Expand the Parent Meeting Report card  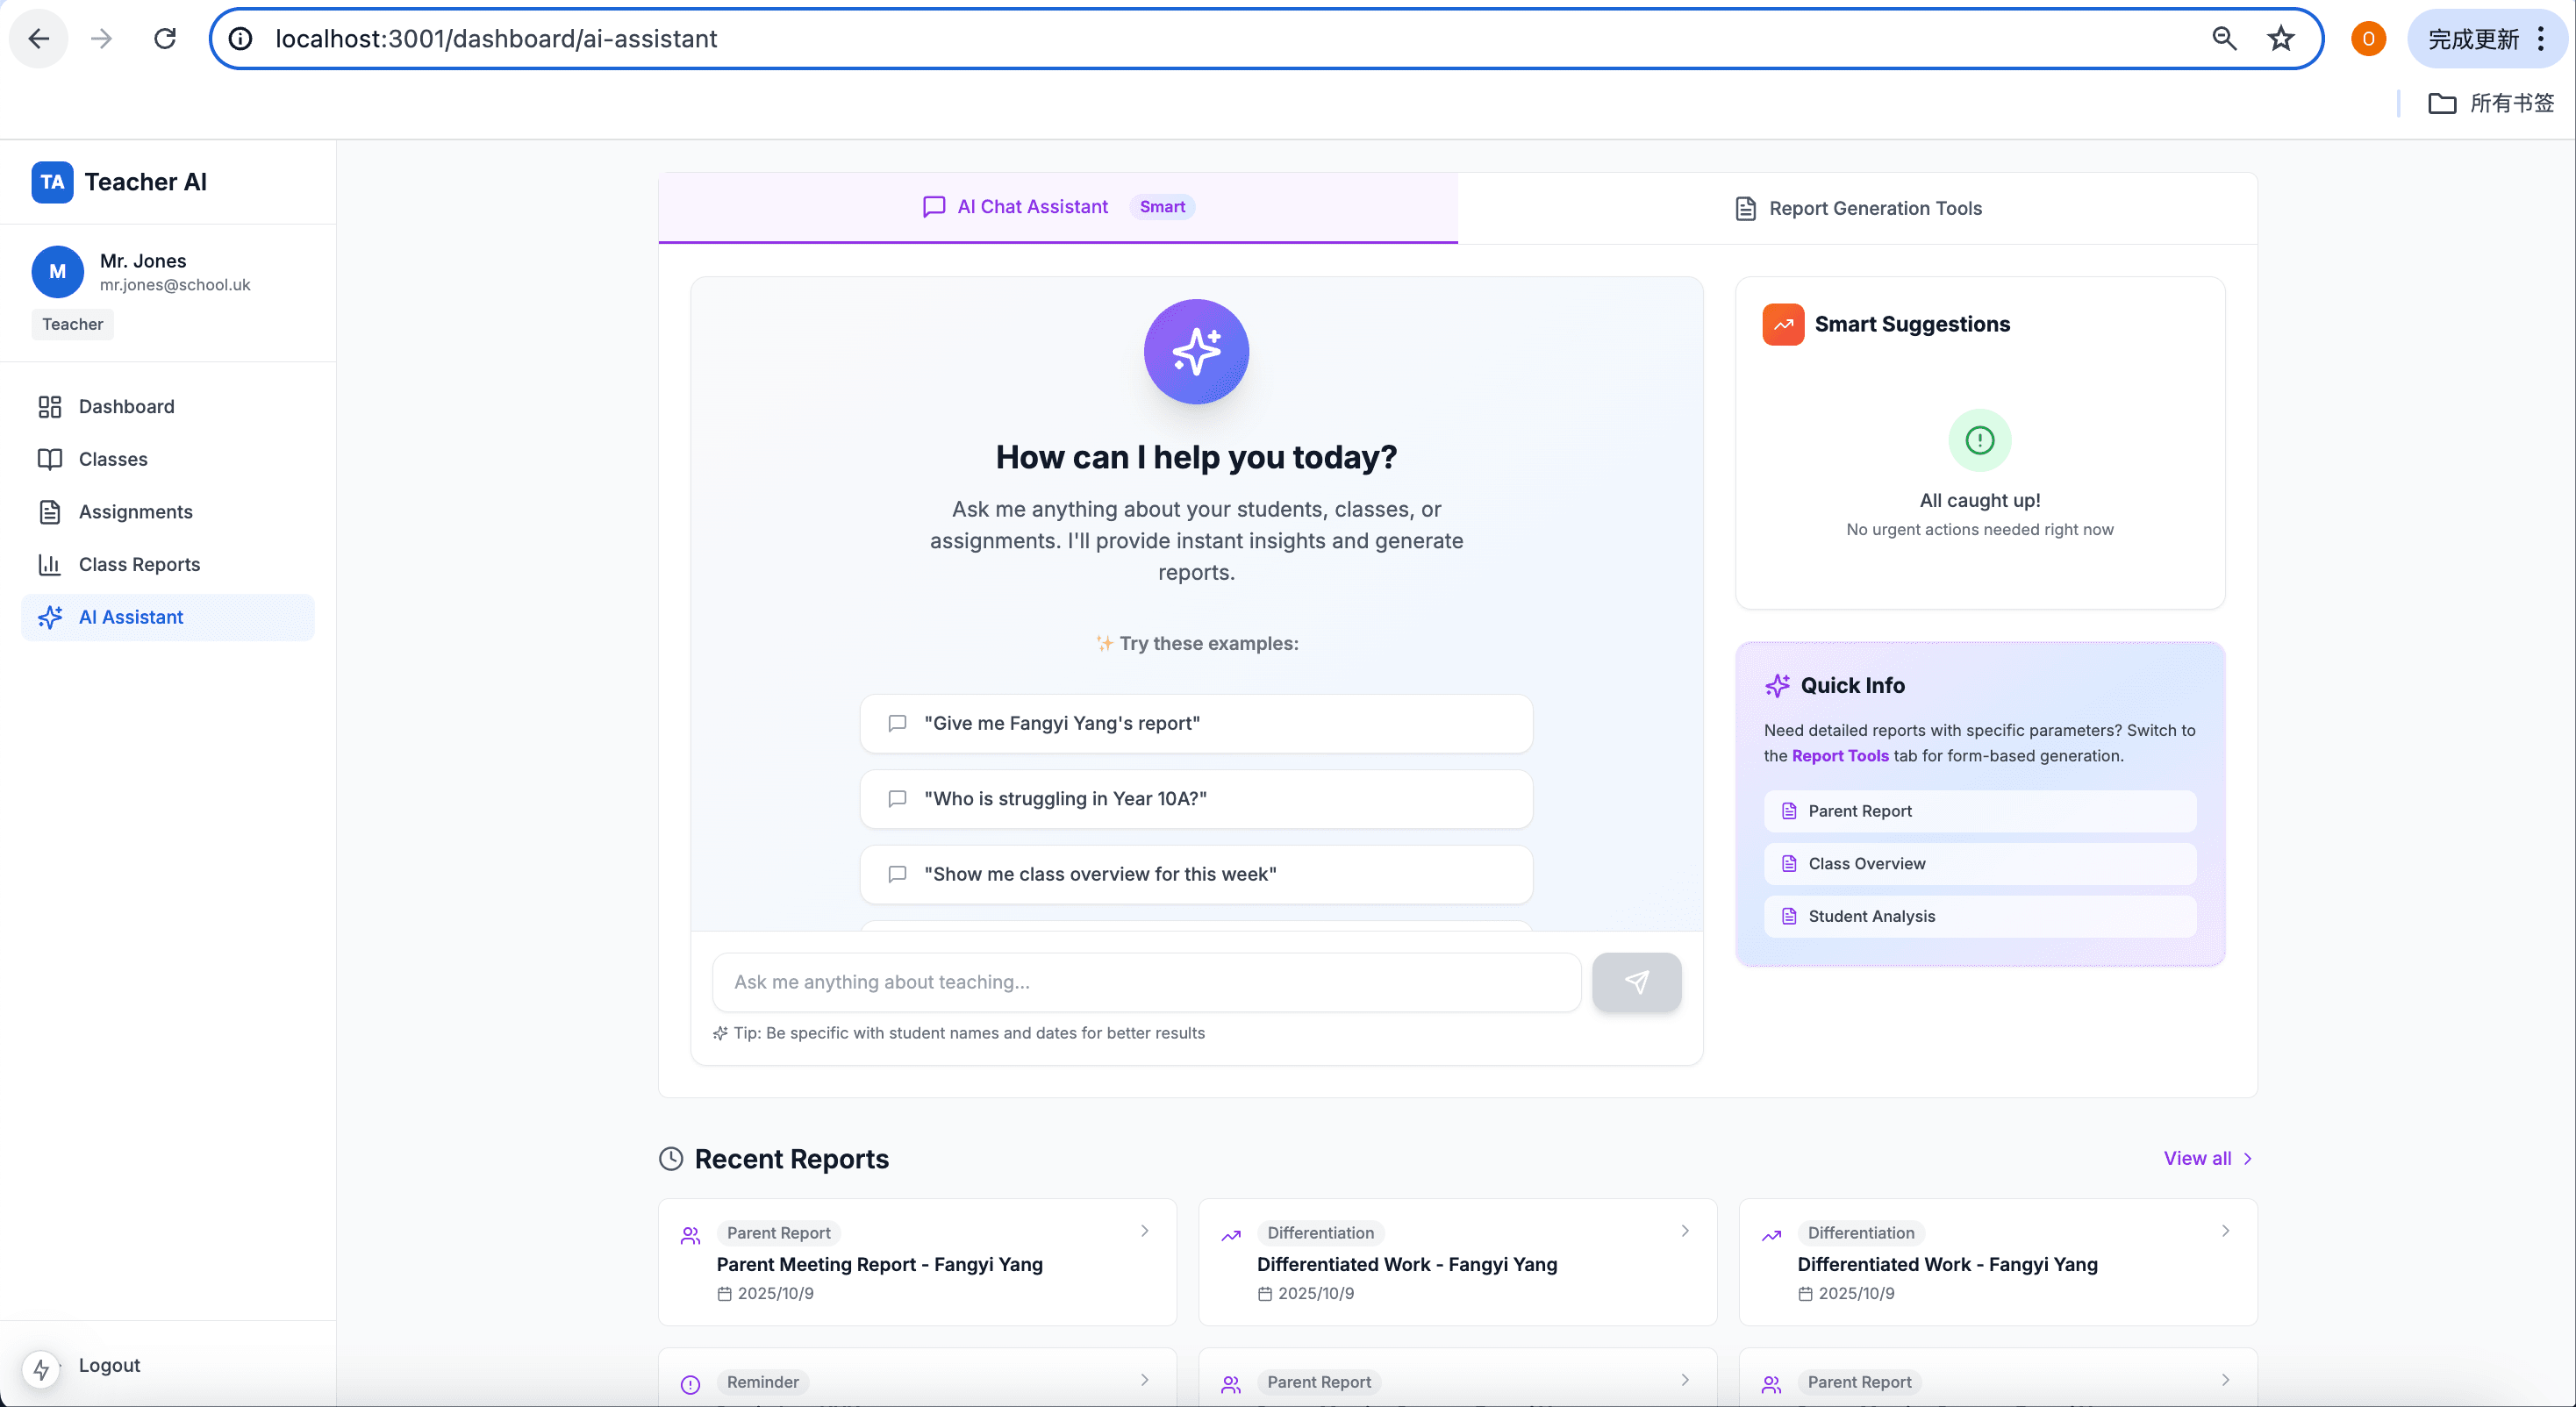[x=1144, y=1231]
